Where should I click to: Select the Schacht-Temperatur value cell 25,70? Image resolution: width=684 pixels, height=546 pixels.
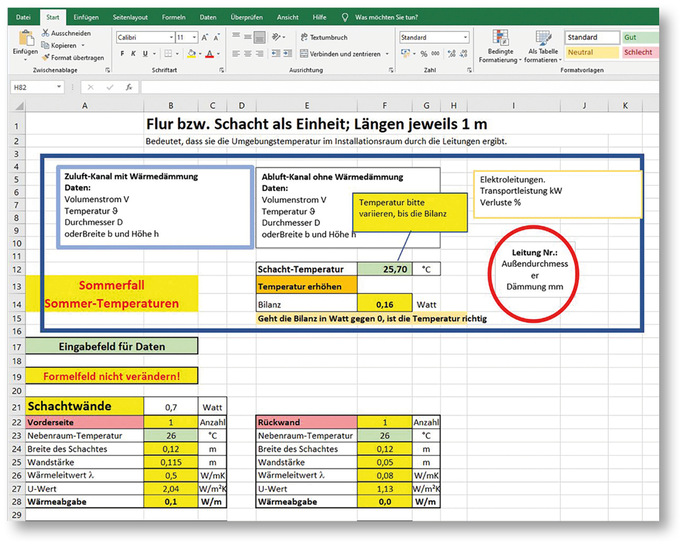(387, 269)
